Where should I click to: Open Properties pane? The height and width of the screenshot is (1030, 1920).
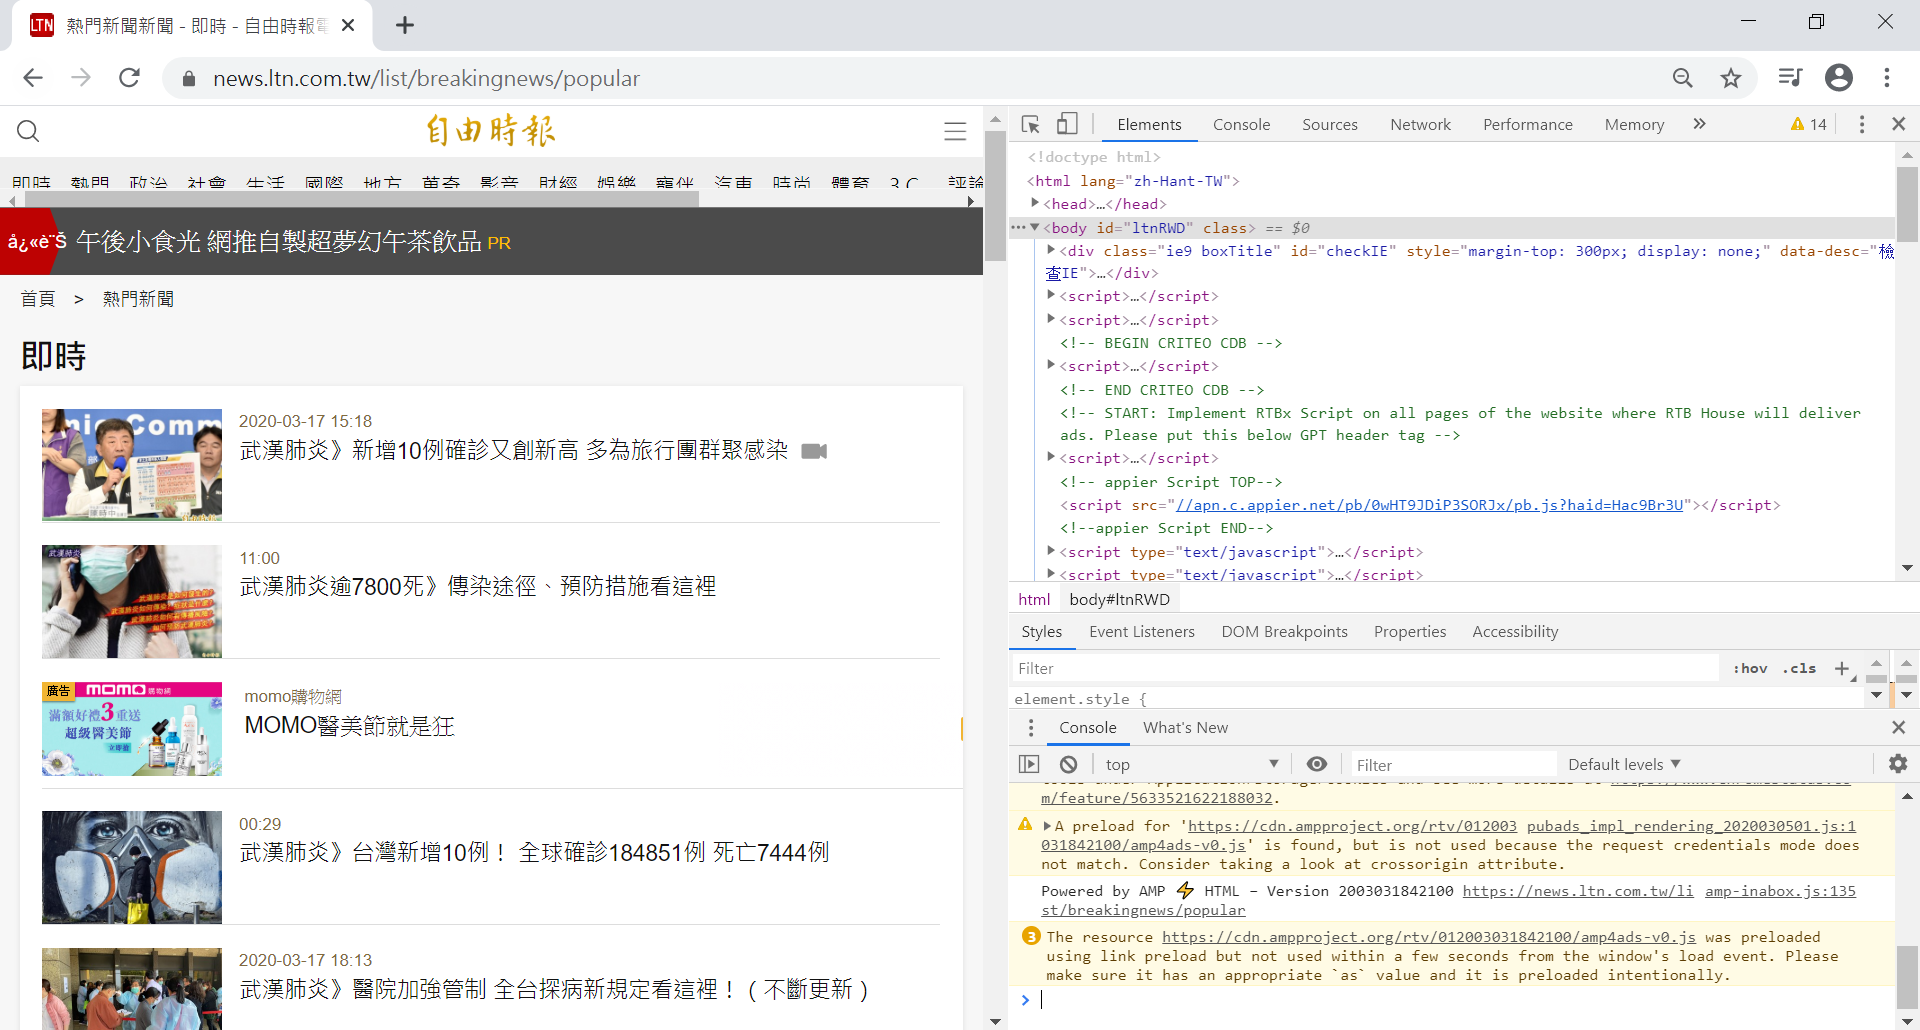[1409, 632]
